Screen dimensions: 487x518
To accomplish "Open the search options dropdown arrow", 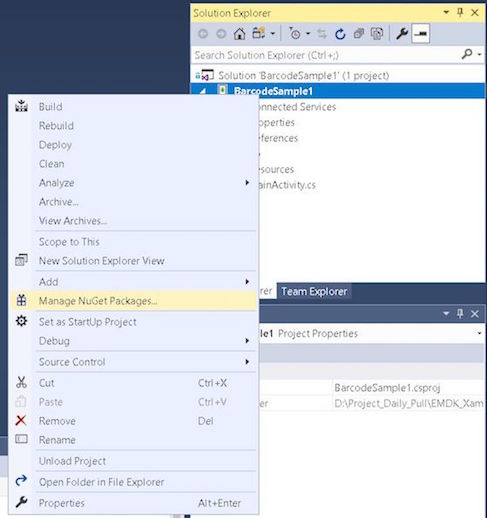I will point(479,54).
